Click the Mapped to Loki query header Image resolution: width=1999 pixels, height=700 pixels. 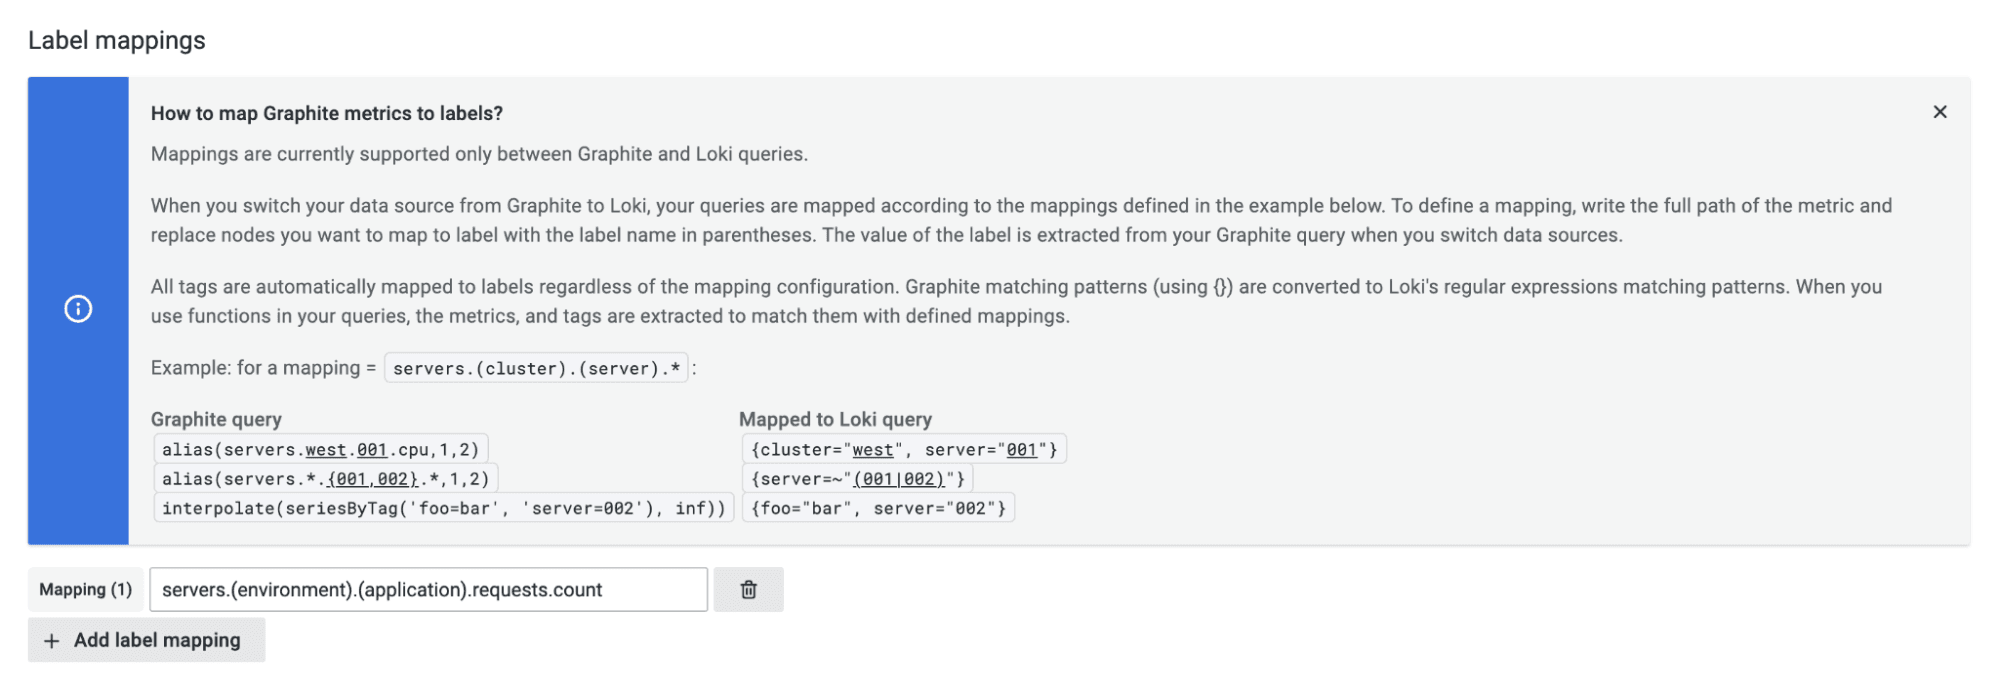[835, 419]
